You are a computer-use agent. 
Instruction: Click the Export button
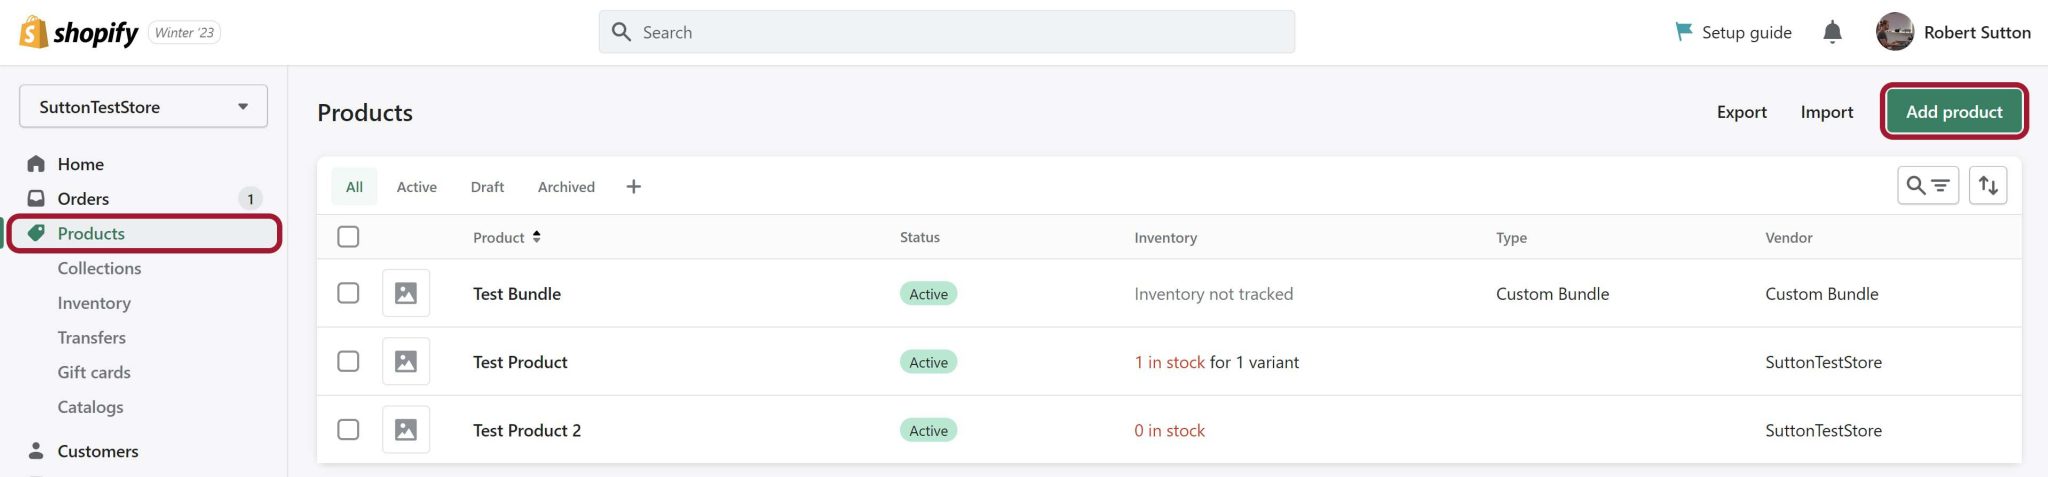(1741, 112)
